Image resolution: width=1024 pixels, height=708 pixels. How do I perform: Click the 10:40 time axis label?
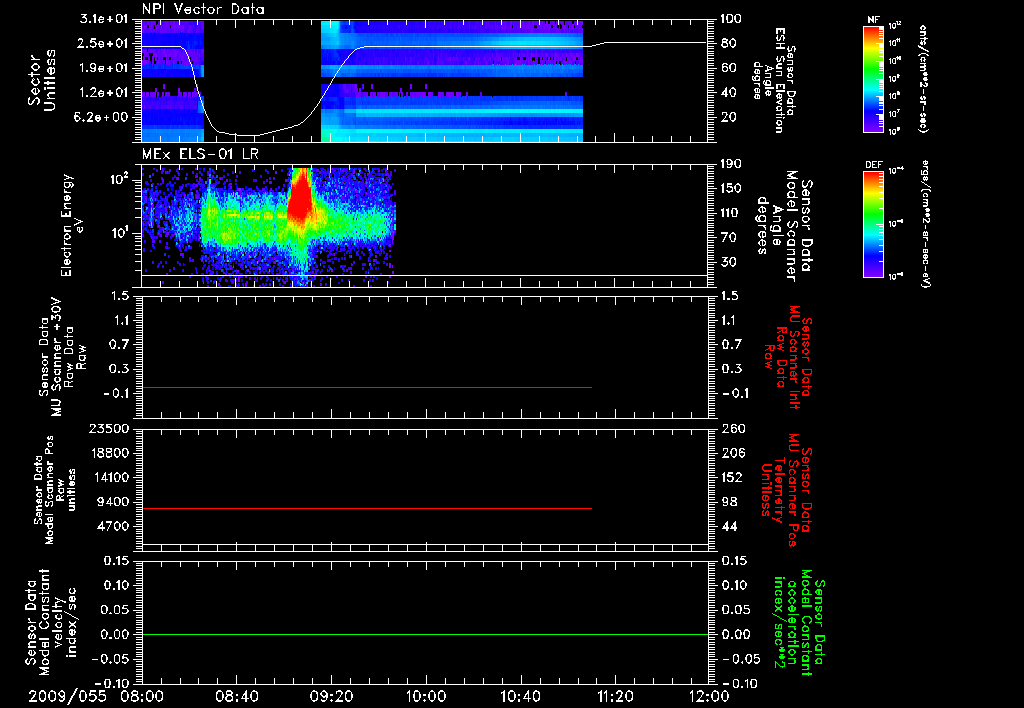tap(520, 696)
